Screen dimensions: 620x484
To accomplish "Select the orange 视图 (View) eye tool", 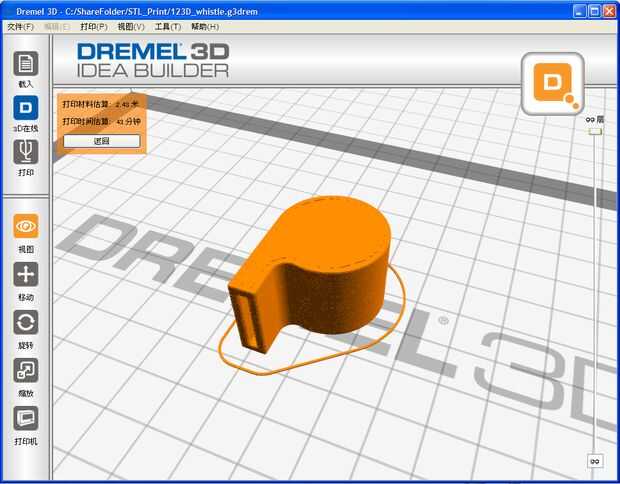I will 26,226.
